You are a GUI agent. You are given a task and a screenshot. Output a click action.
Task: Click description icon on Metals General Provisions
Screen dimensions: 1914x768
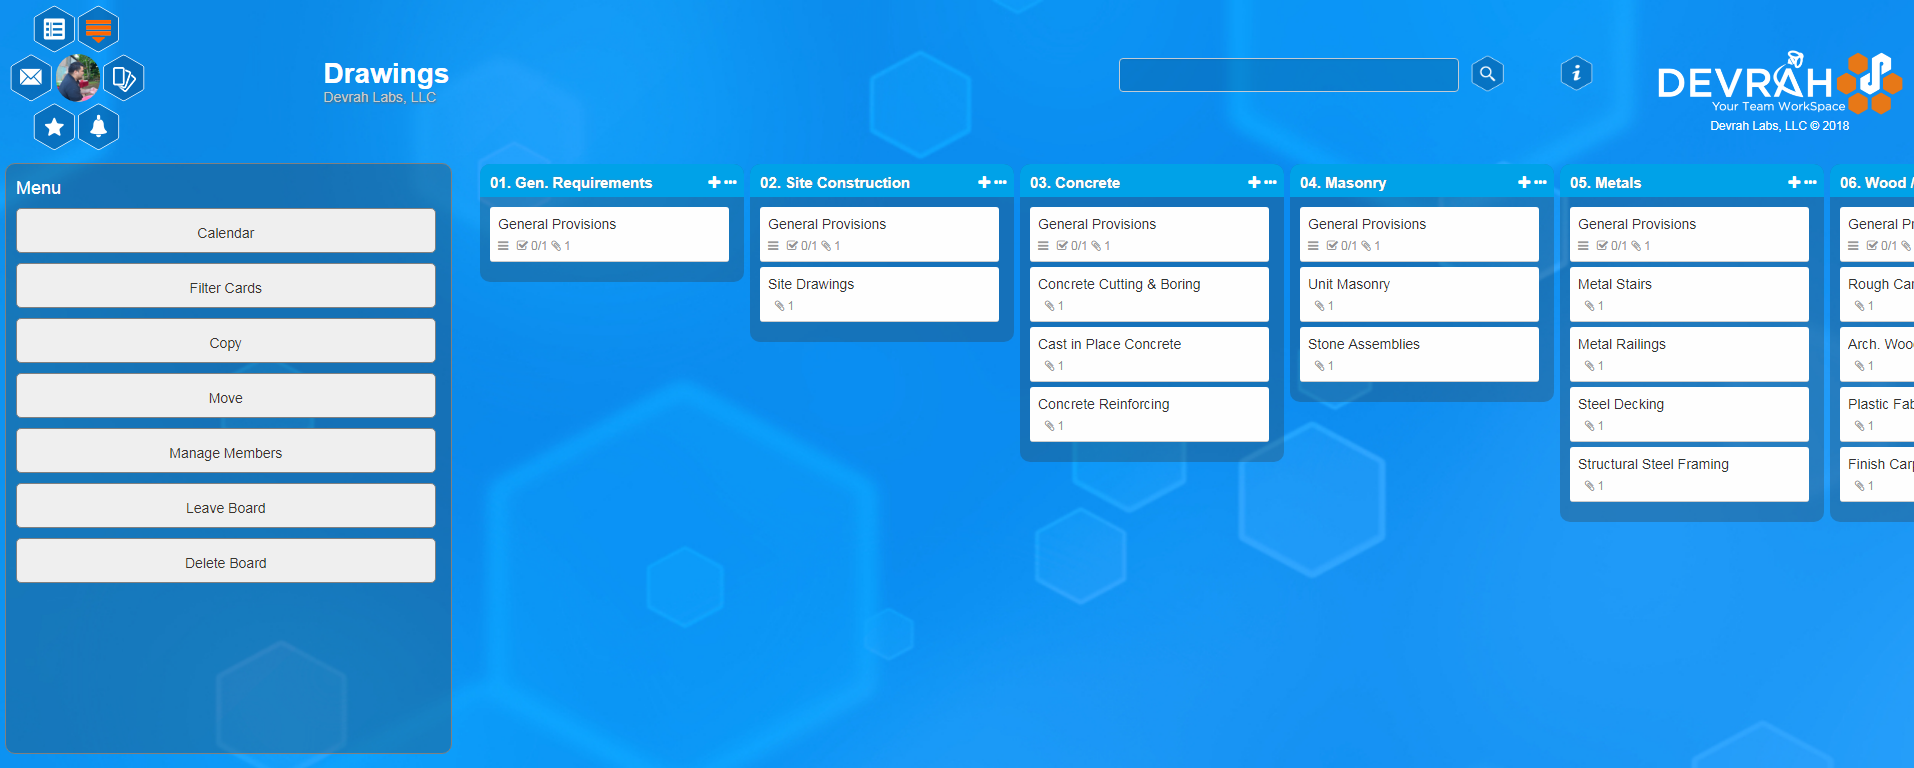(x=1583, y=246)
